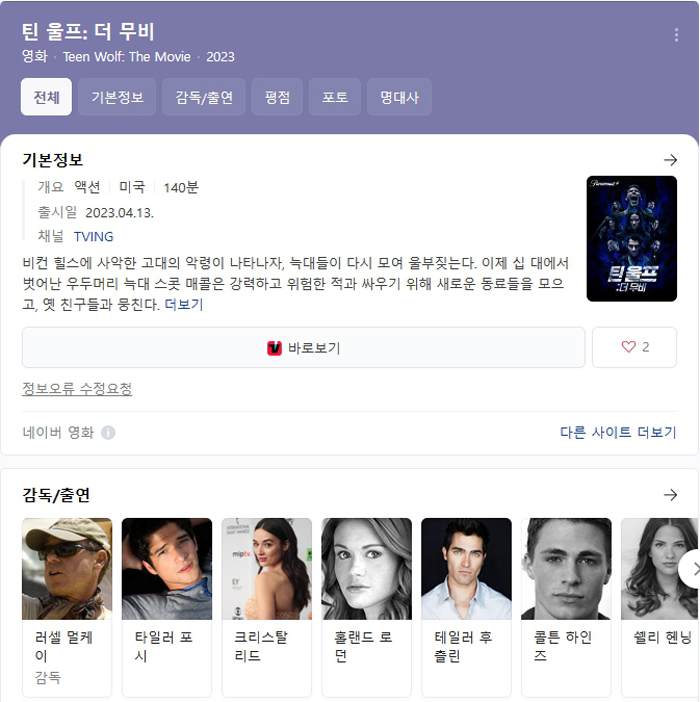Image resolution: width=700 pixels, height=702 pixels.
Task: Expand the synopsis with 더보기
Action: [184, 305]
